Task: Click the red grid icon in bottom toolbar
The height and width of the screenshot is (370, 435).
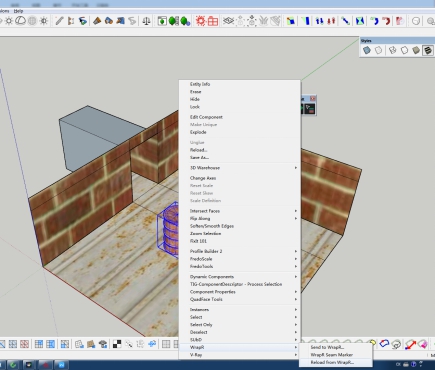Action: [x=24, y=344]
